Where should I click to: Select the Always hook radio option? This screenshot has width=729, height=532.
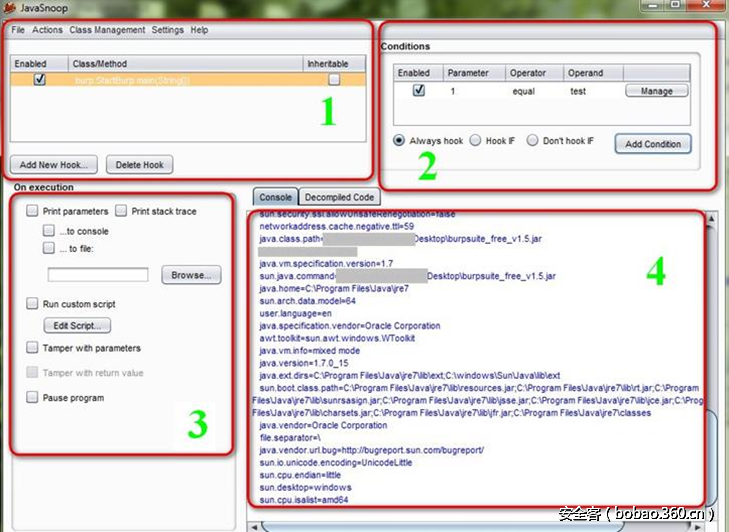pyautogui.click(x=400, y=141)
